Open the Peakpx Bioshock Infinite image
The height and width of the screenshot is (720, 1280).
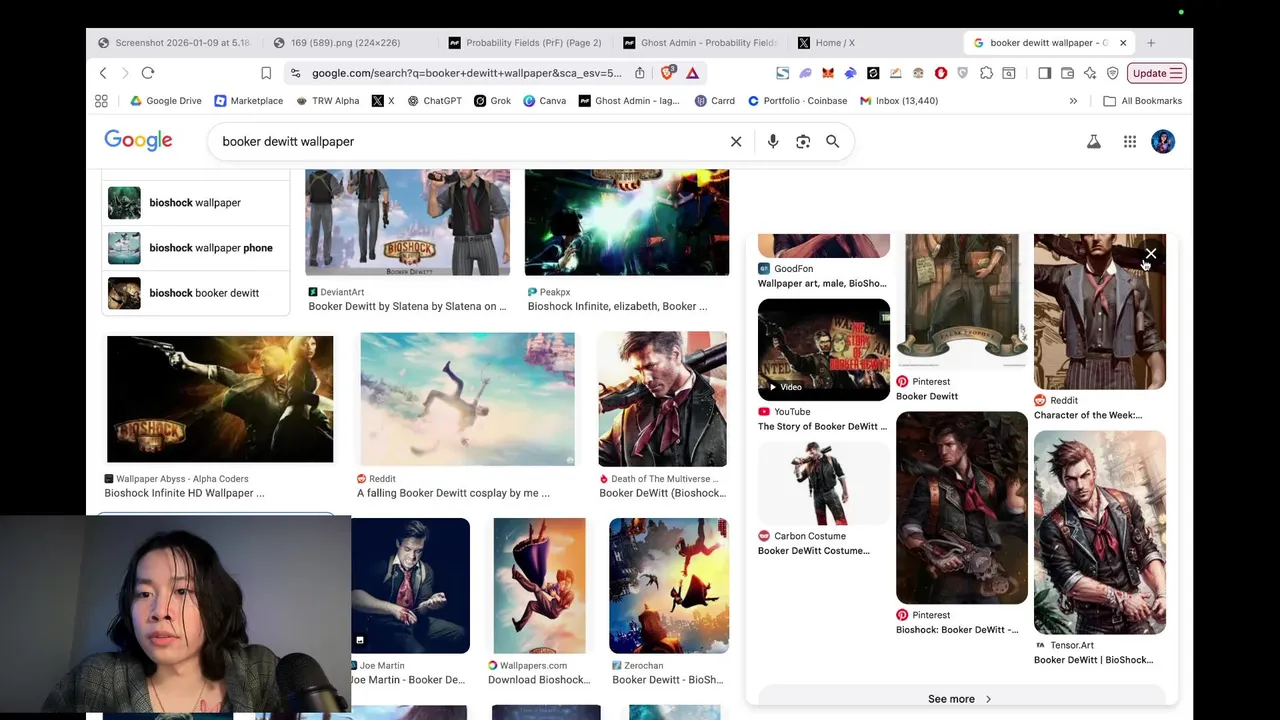627,222
